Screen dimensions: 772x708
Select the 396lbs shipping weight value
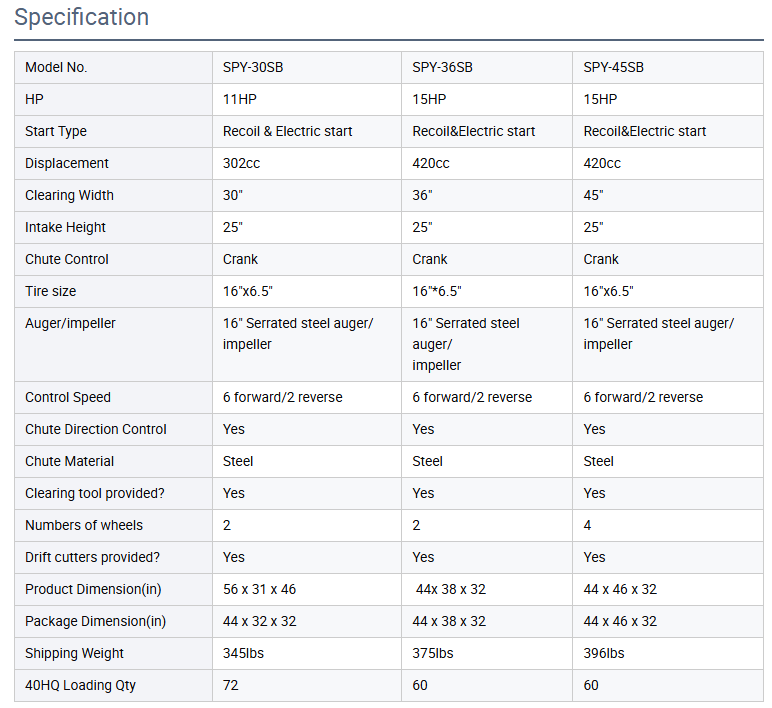point(604,654)
